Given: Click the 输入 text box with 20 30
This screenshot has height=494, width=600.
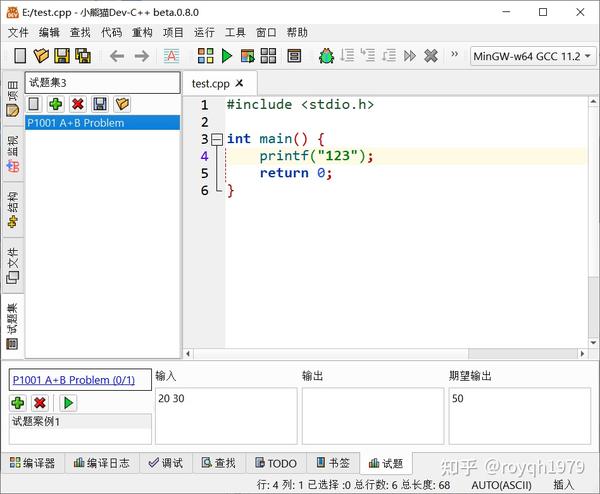Looking at the screenshot, I should [226, 416].
